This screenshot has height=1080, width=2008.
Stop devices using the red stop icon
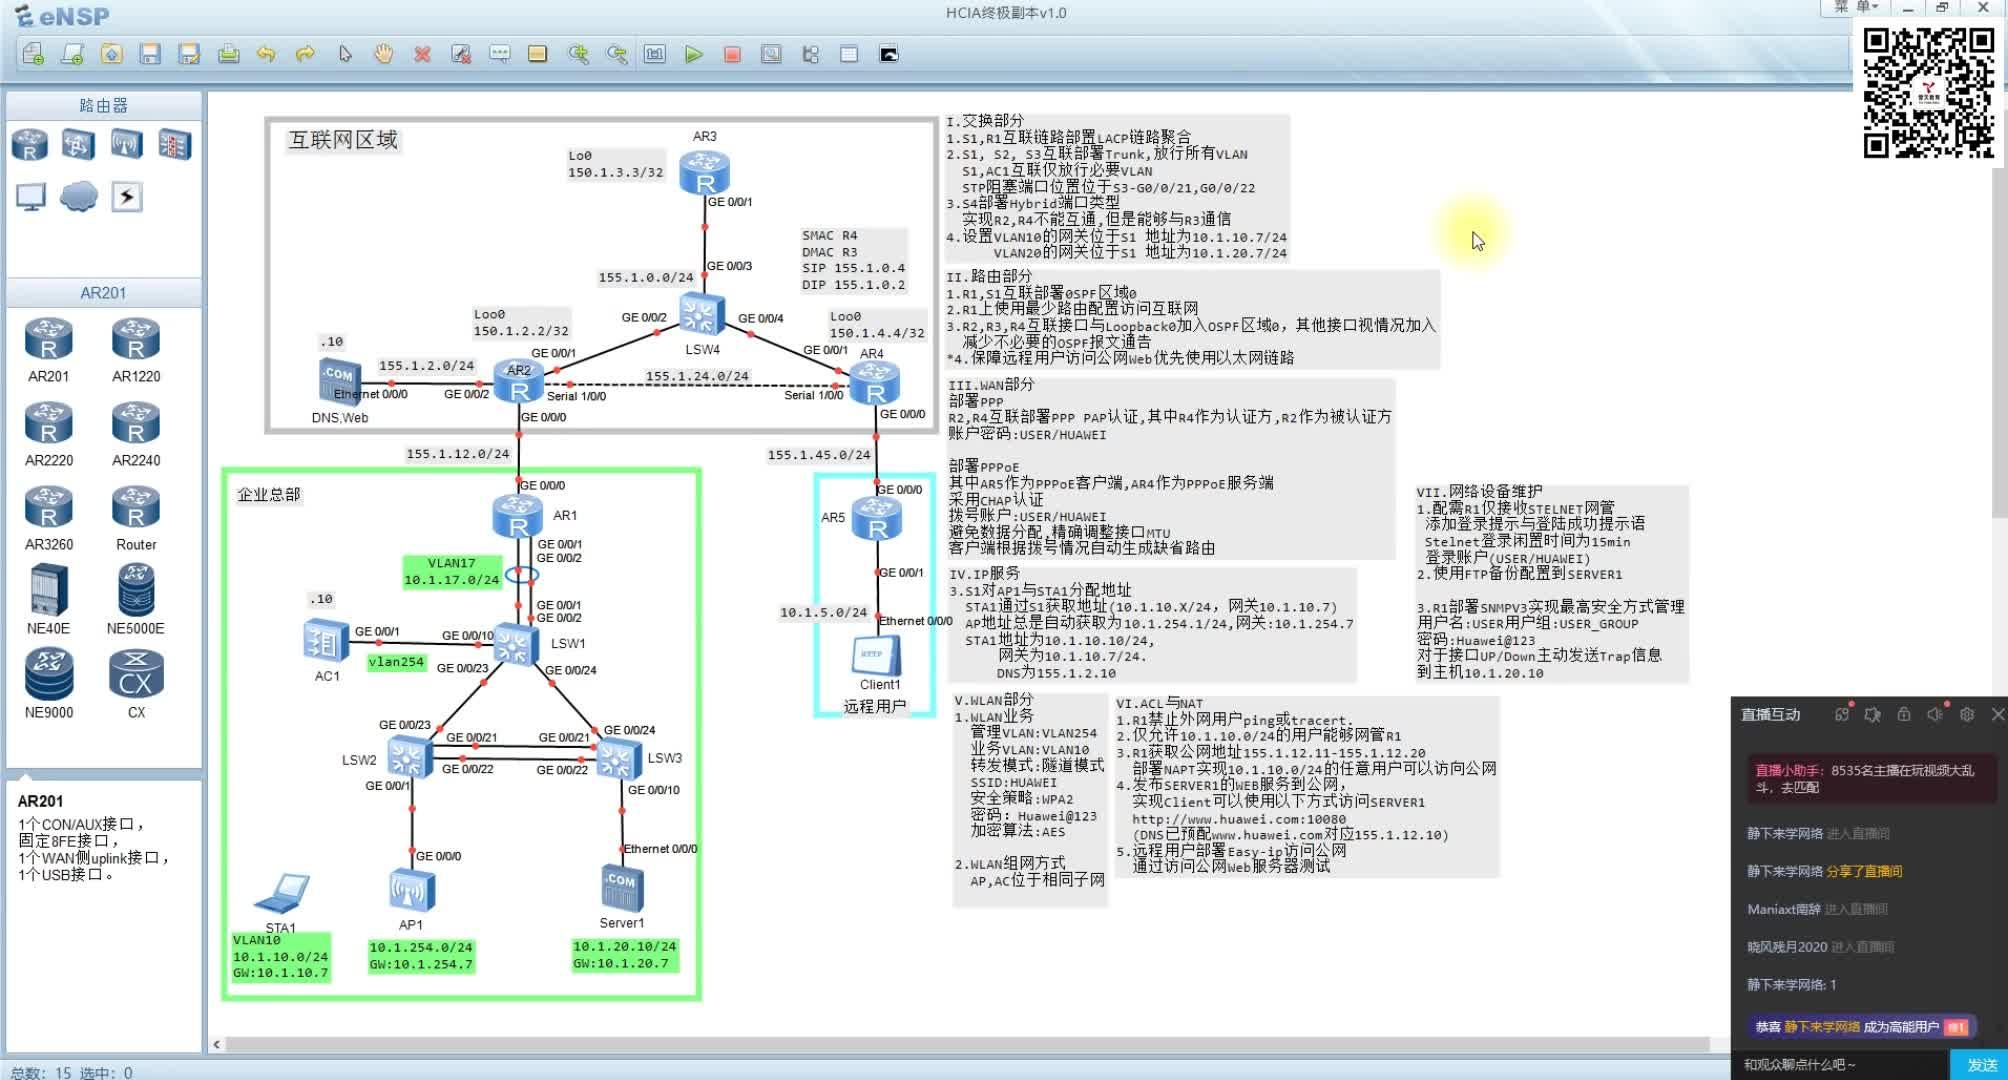(x=731, y=54)
